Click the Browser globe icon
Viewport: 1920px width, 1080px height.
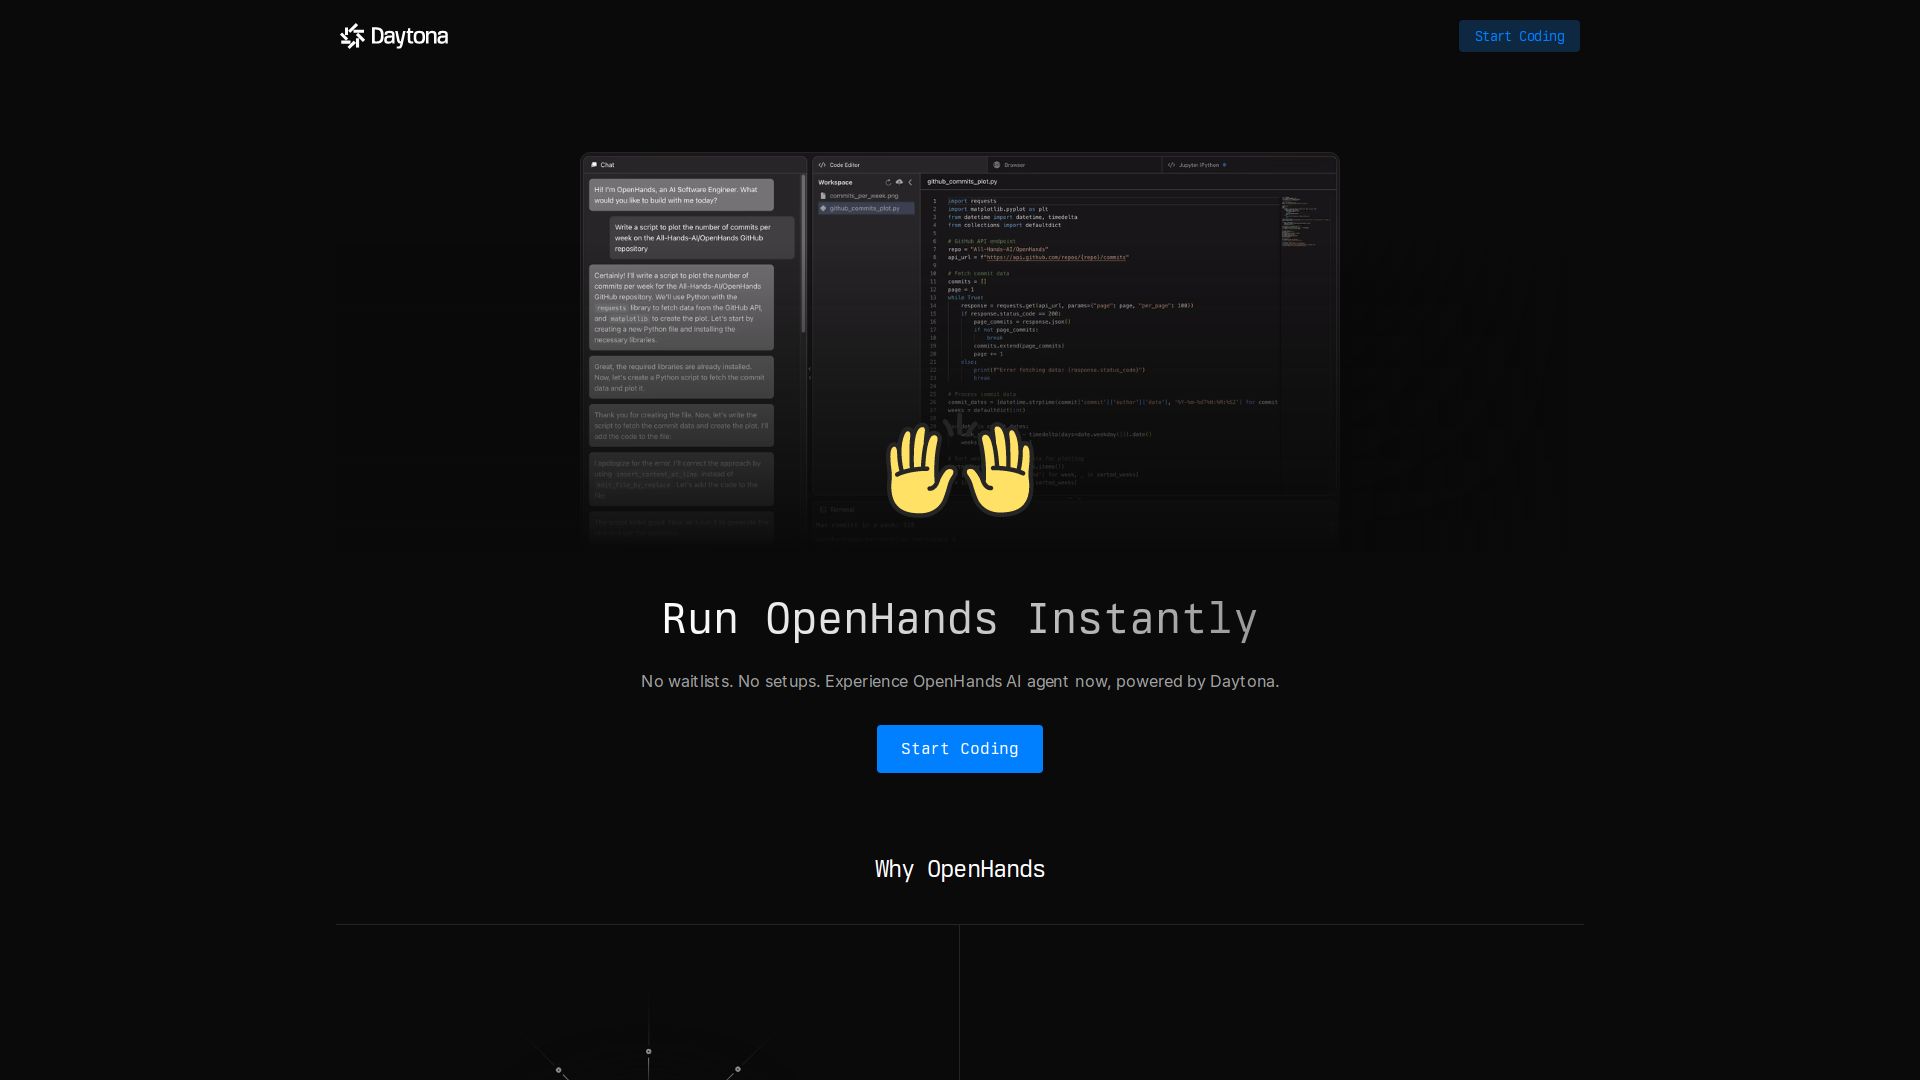point(996,164)
